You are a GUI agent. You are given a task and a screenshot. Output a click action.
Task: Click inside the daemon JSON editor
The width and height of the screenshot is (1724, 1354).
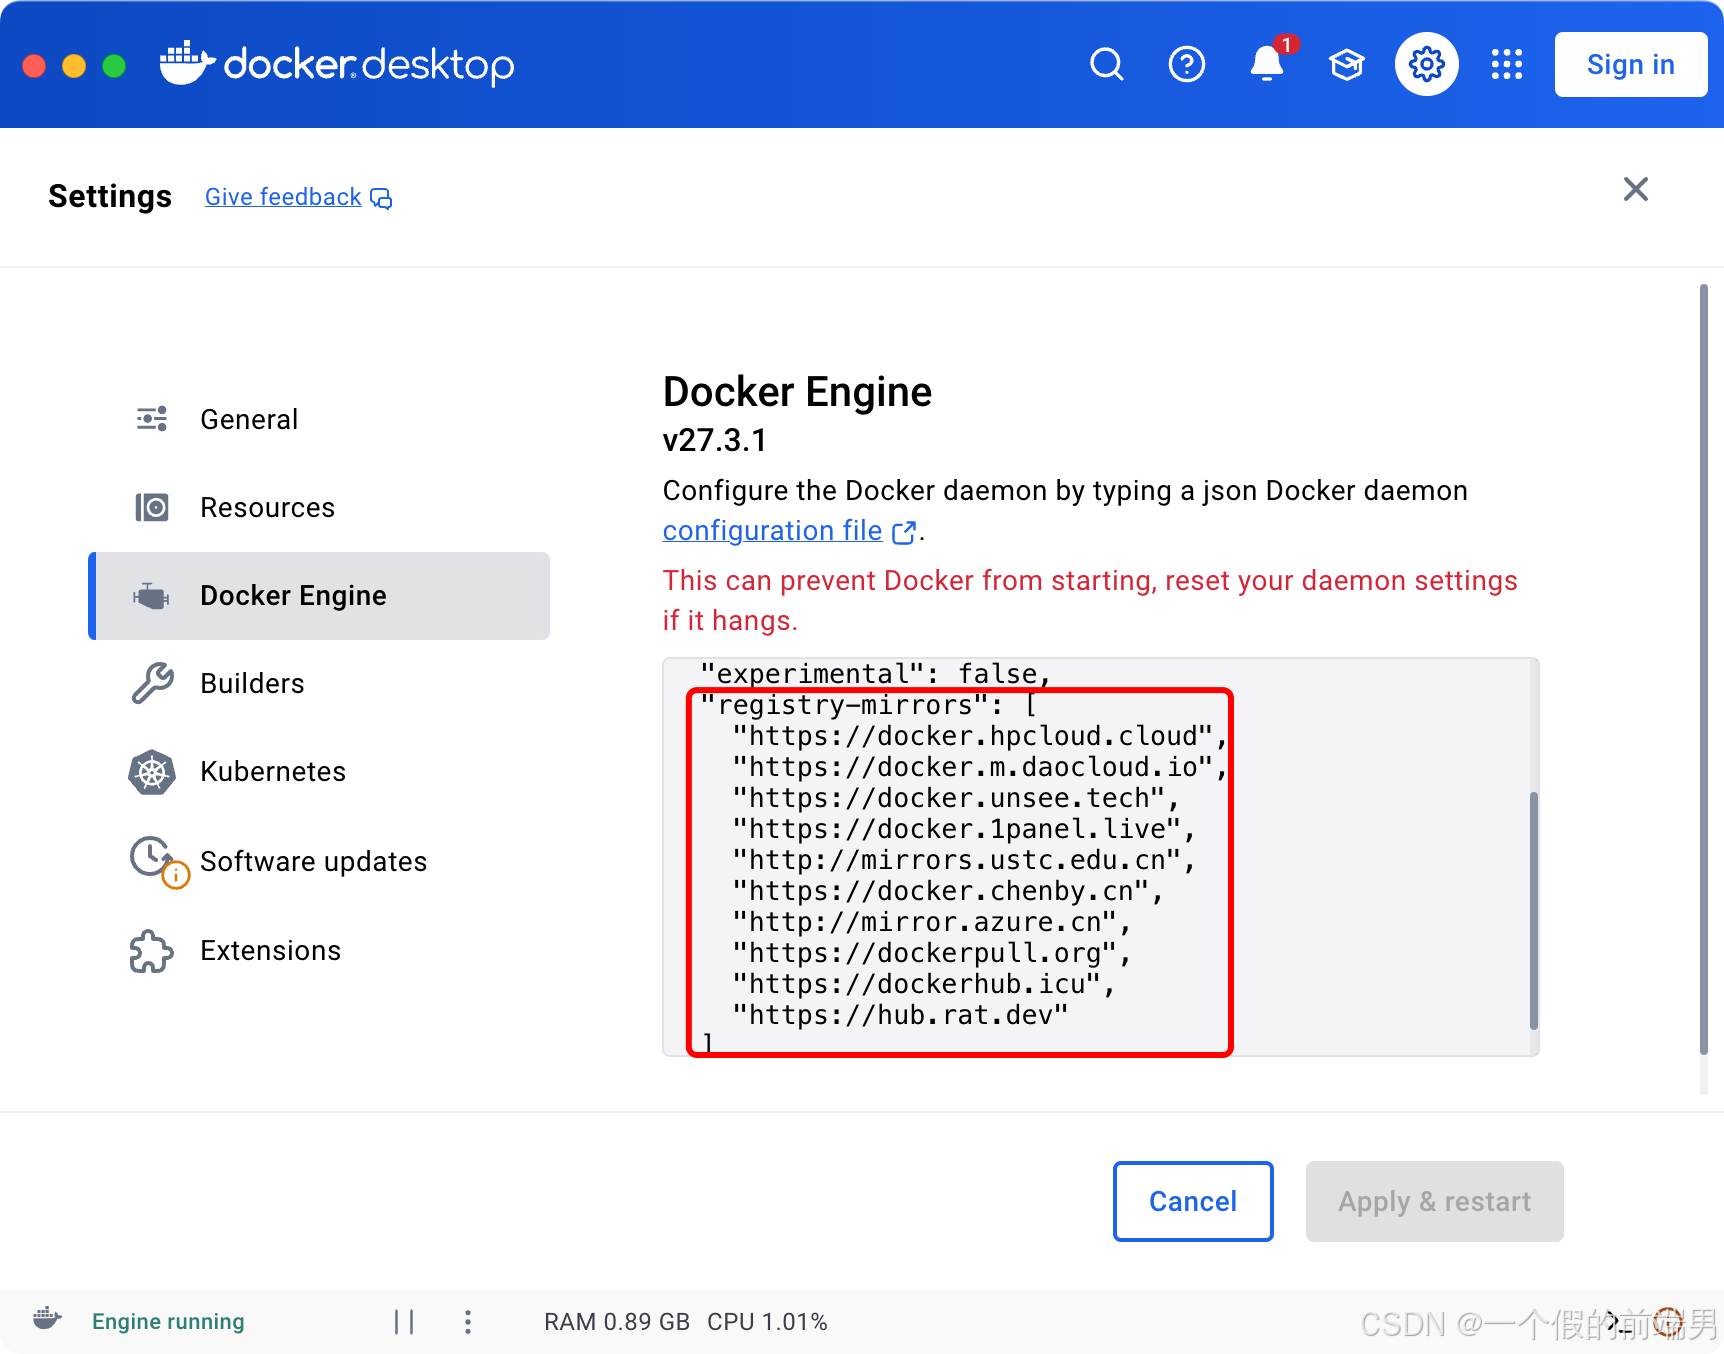(1100, 857)
